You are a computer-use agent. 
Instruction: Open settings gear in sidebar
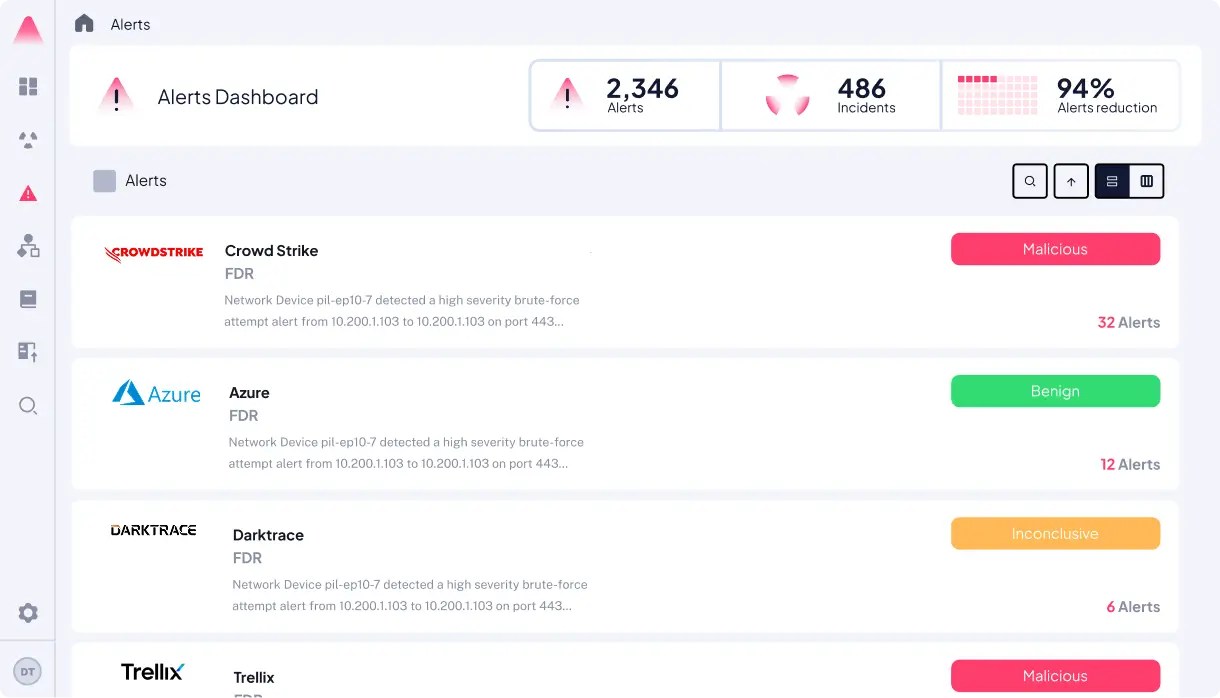point(28,613)
